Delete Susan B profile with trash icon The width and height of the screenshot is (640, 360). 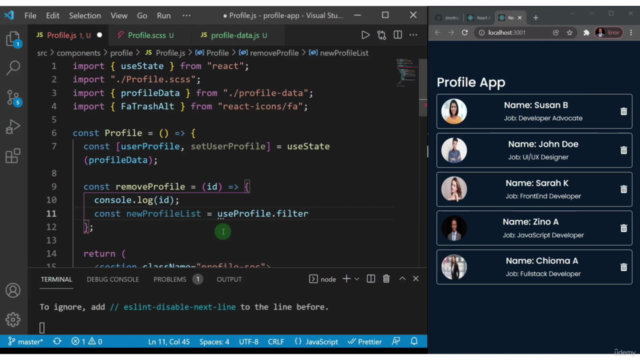pyautogui.click(x=624, y=111)
